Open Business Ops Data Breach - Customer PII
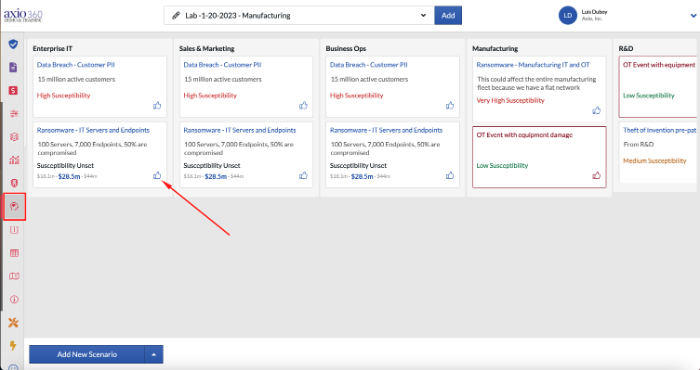The height and width of the screenshot is (370, 700). (x=369, y=65)
